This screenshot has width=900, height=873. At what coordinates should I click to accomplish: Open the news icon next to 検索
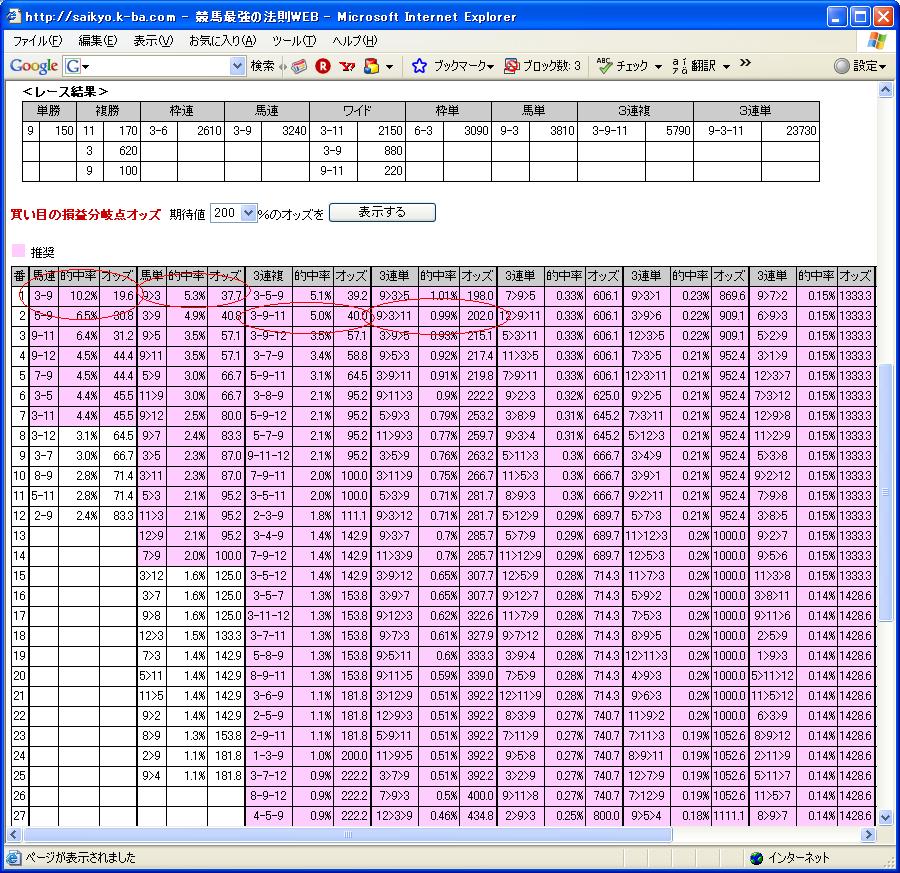299,67
